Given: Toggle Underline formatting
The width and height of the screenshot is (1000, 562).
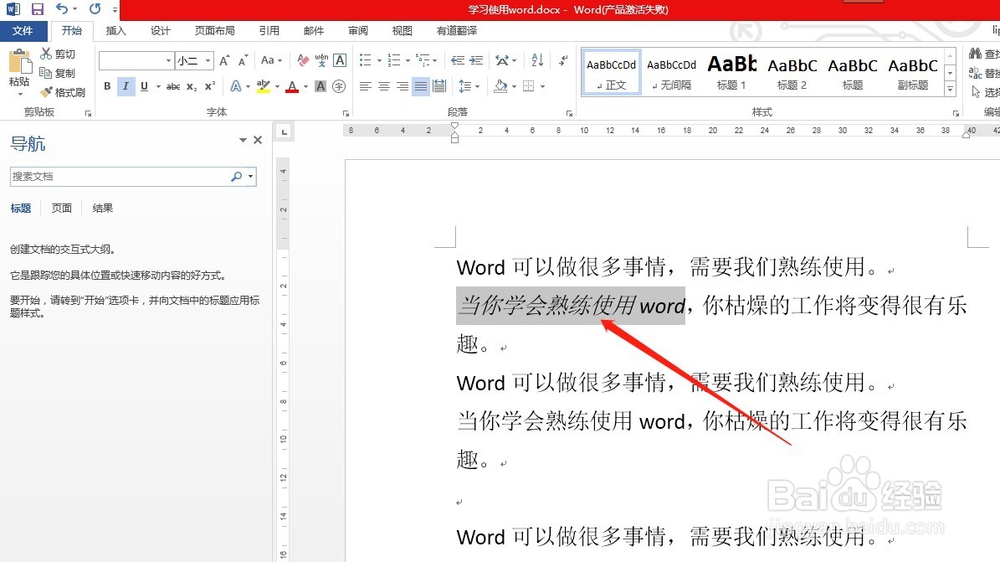Looking at the screenshot, I should (x=144, y=86).
